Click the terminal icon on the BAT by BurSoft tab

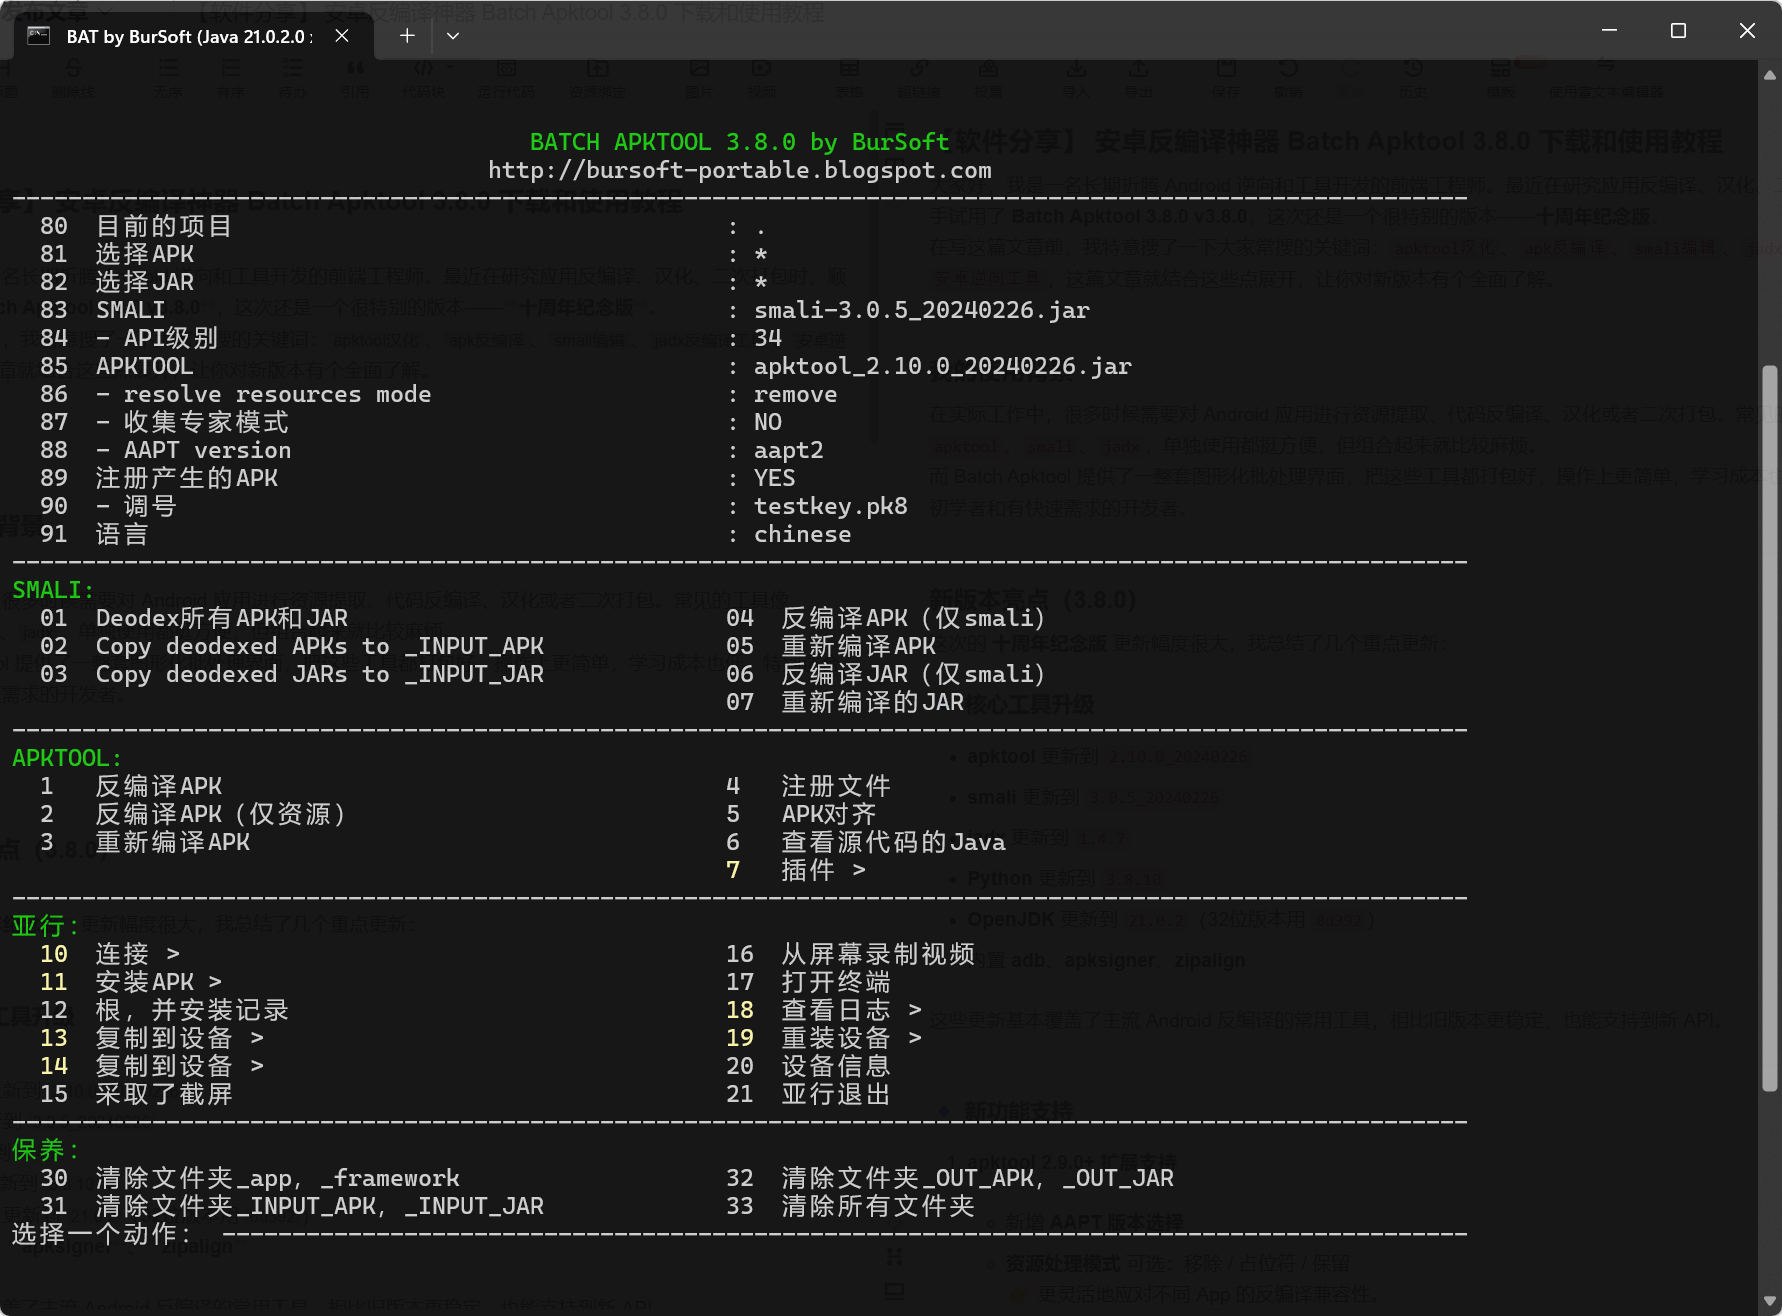[x=38, y=36]
